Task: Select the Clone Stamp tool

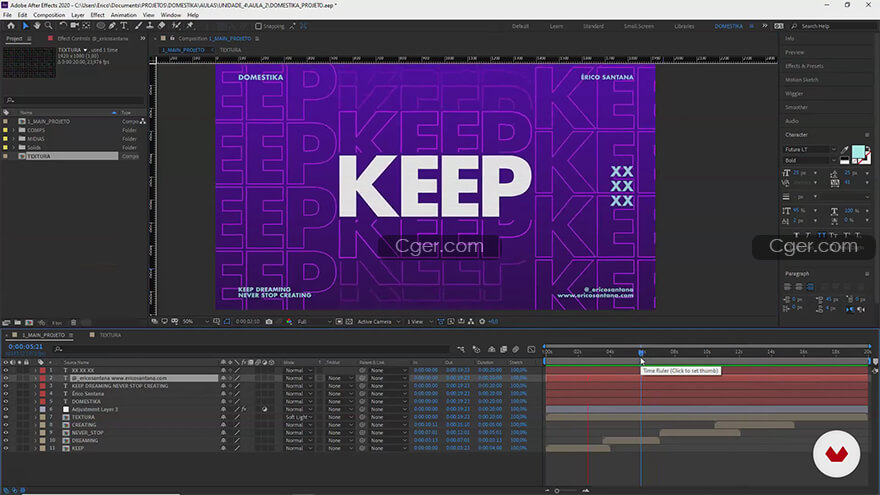Action: point(150,26)
